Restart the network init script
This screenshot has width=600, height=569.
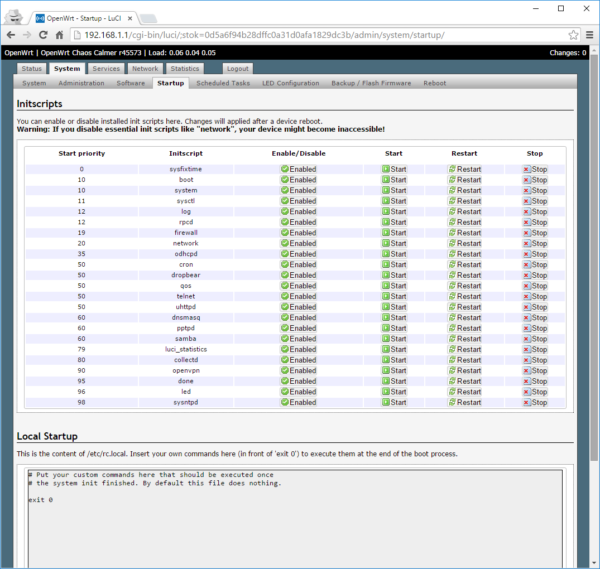pyautogui.click(x=464, y=243)
